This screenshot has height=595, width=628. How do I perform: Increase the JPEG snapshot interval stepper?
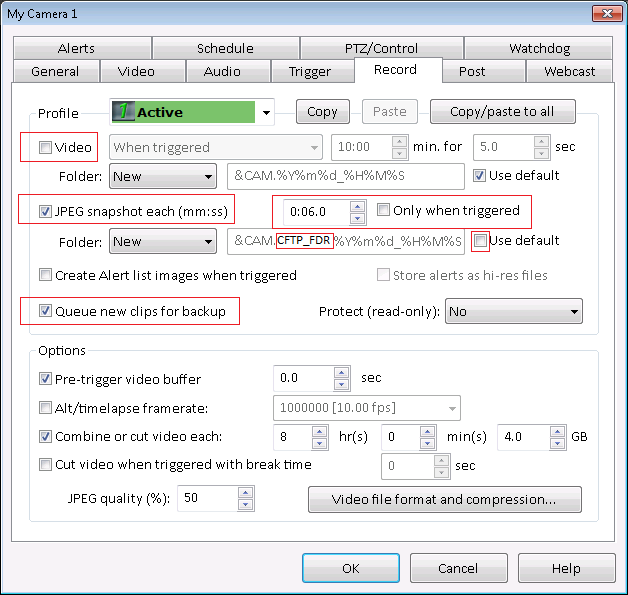click(x=357, y=206)
